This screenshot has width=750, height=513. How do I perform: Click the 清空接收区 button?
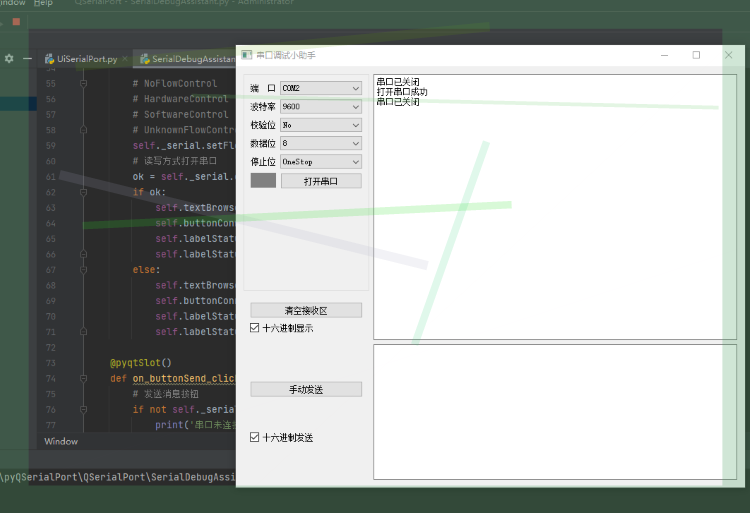click(306, 310)
